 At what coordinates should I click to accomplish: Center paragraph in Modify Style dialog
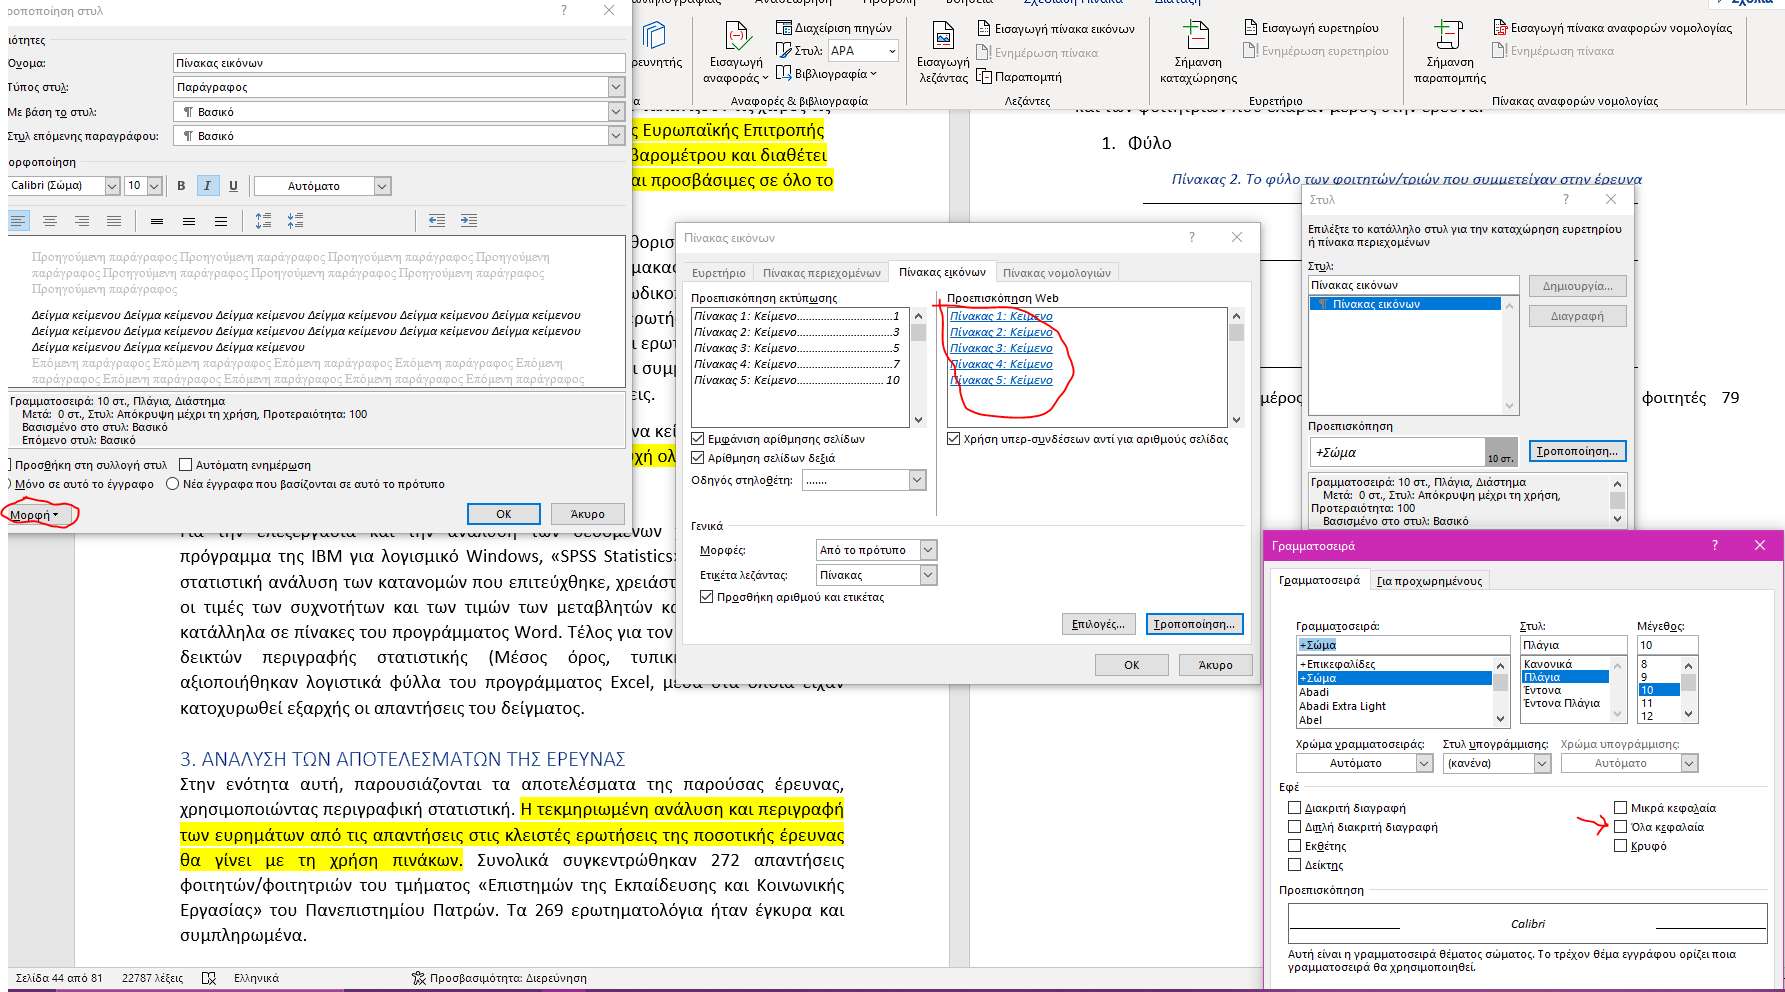click(x=50, y=221)
